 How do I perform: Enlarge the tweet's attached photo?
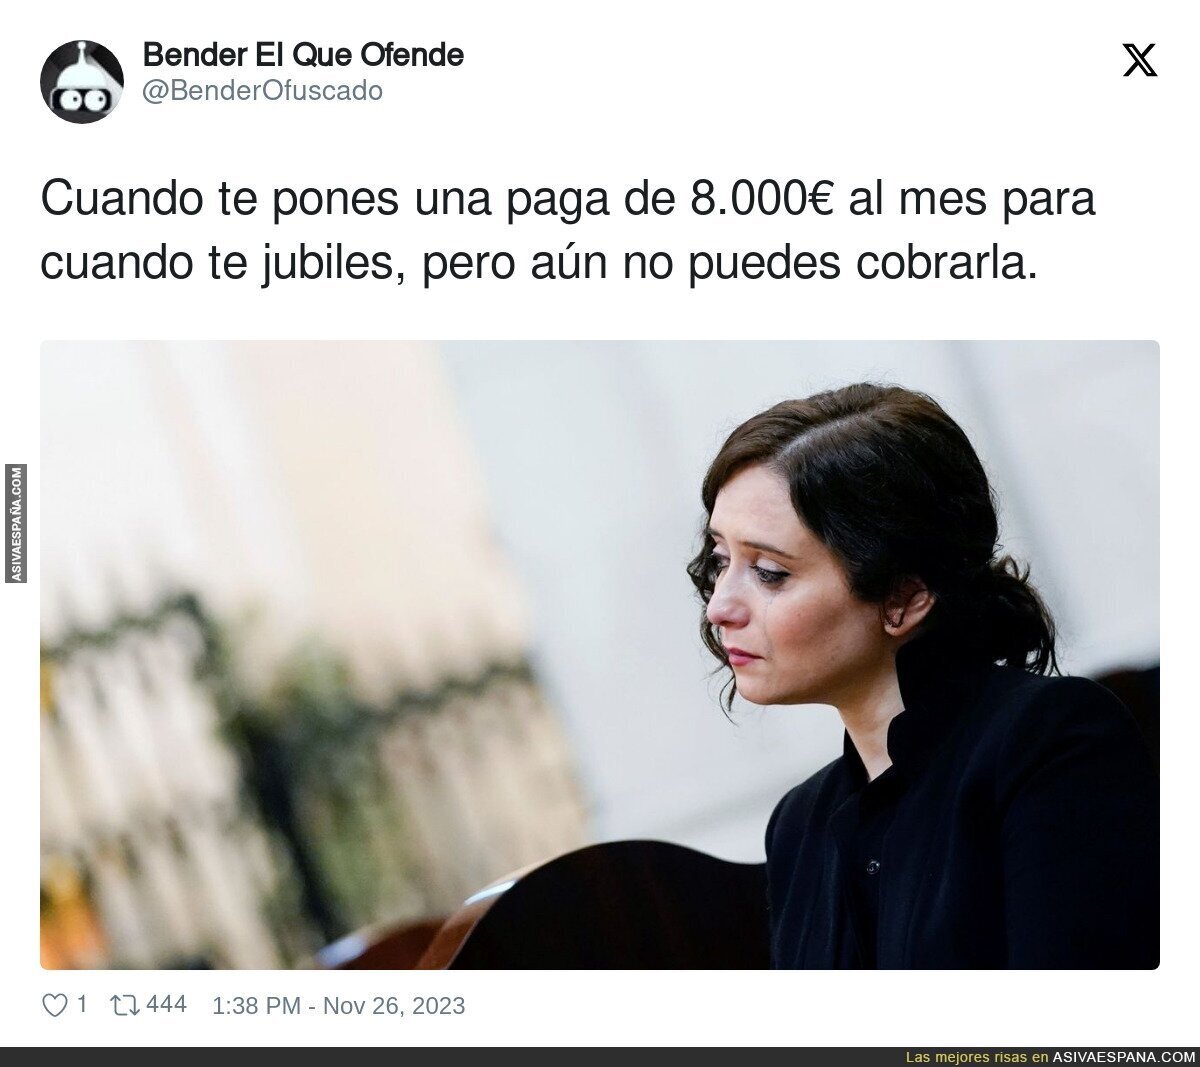pos(600,655)
